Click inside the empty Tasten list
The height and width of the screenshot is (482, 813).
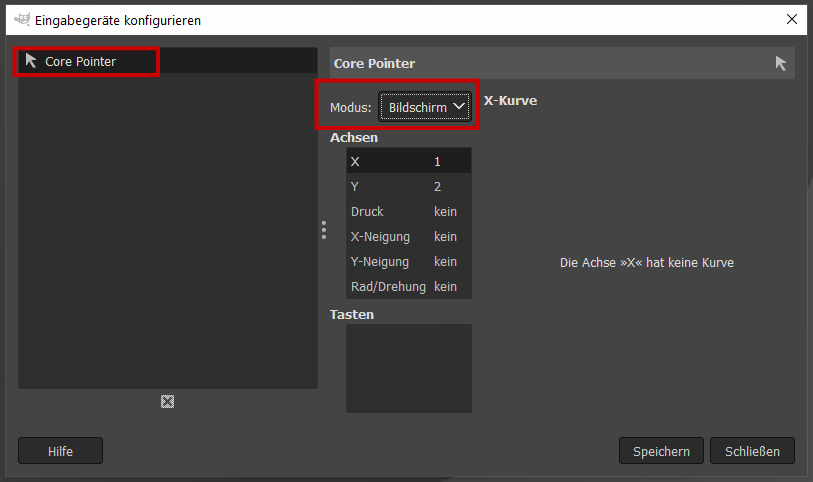(x=408, y=367)
